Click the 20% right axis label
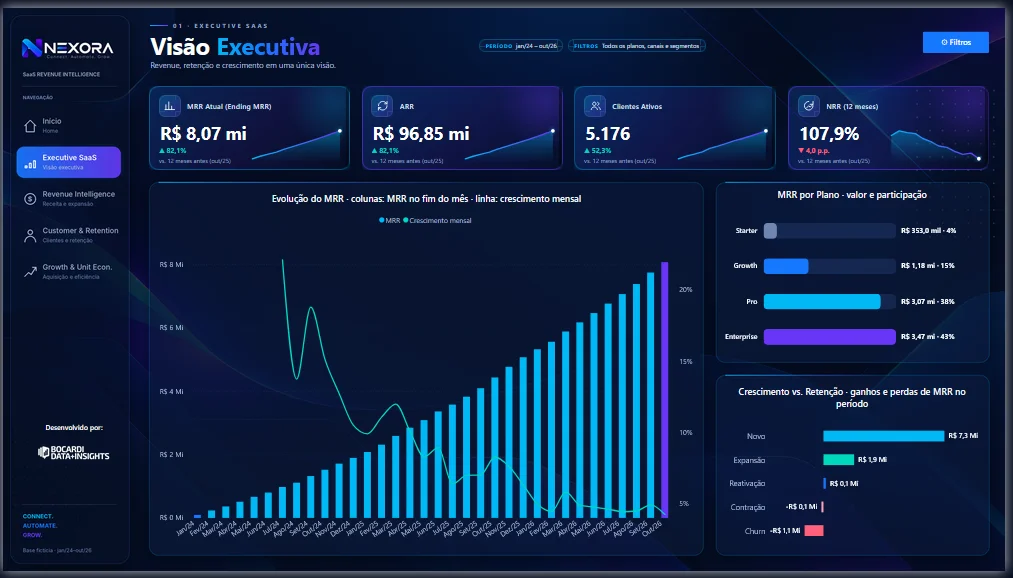 pyautogui.click(x=685, y=289)
